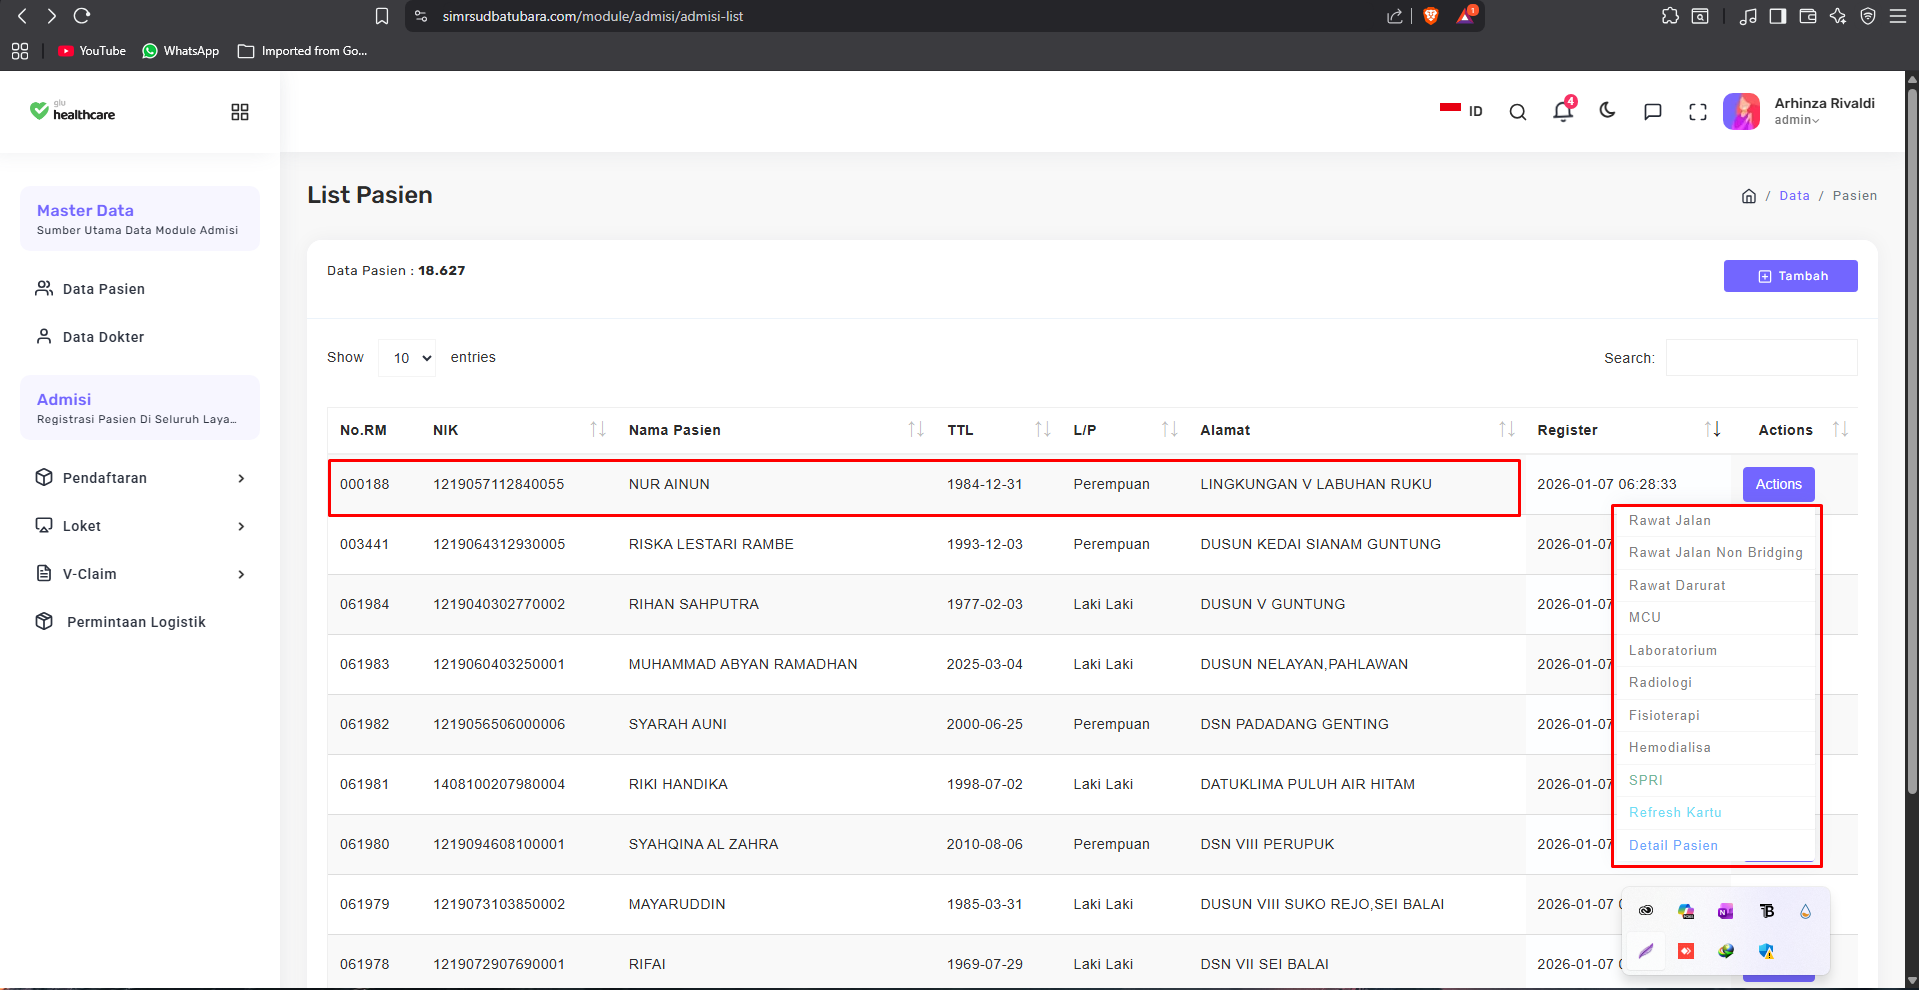Viewport: 1919px width, 990px height.
Task: Click the home breadcrumb icon
Action: point(1748,196)
